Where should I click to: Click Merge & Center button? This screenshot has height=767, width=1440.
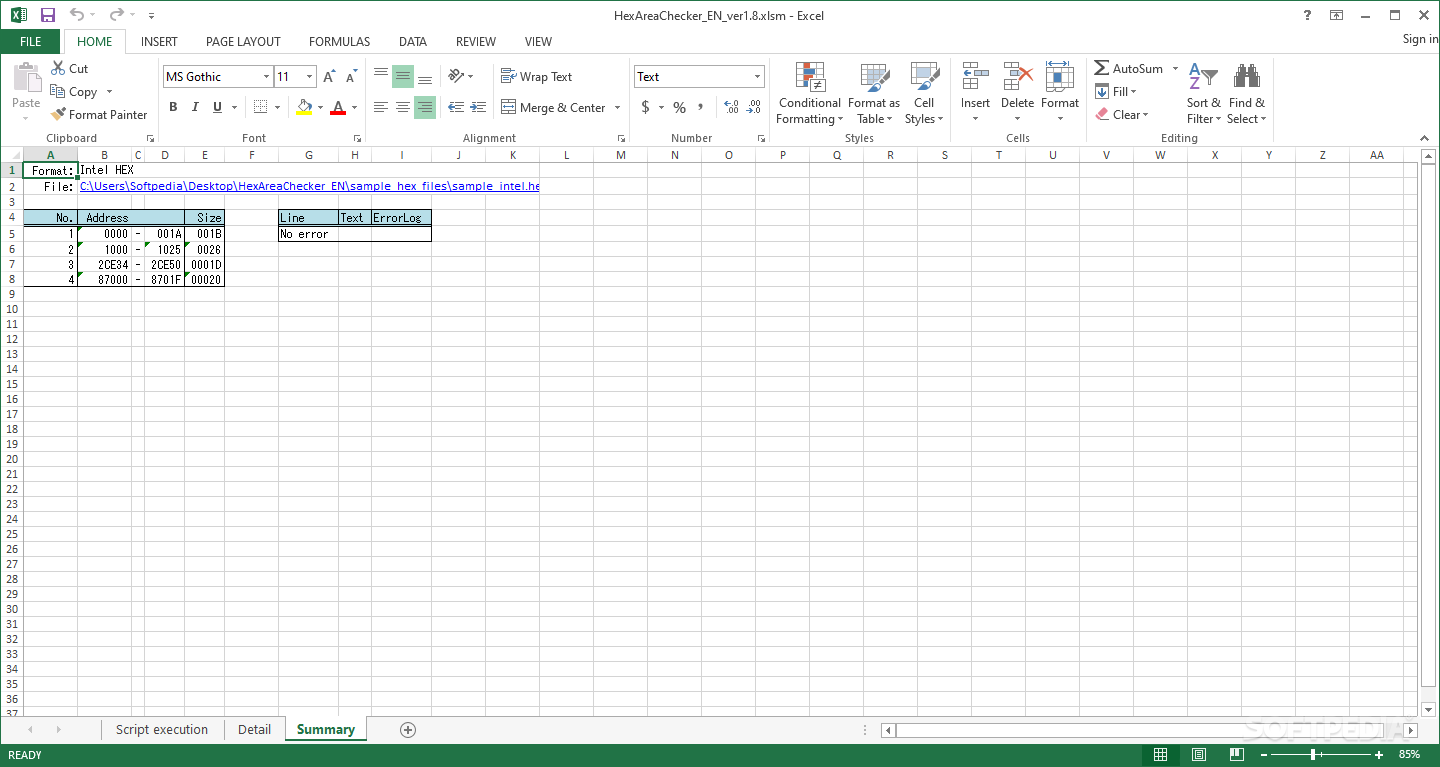pos(554,108)
